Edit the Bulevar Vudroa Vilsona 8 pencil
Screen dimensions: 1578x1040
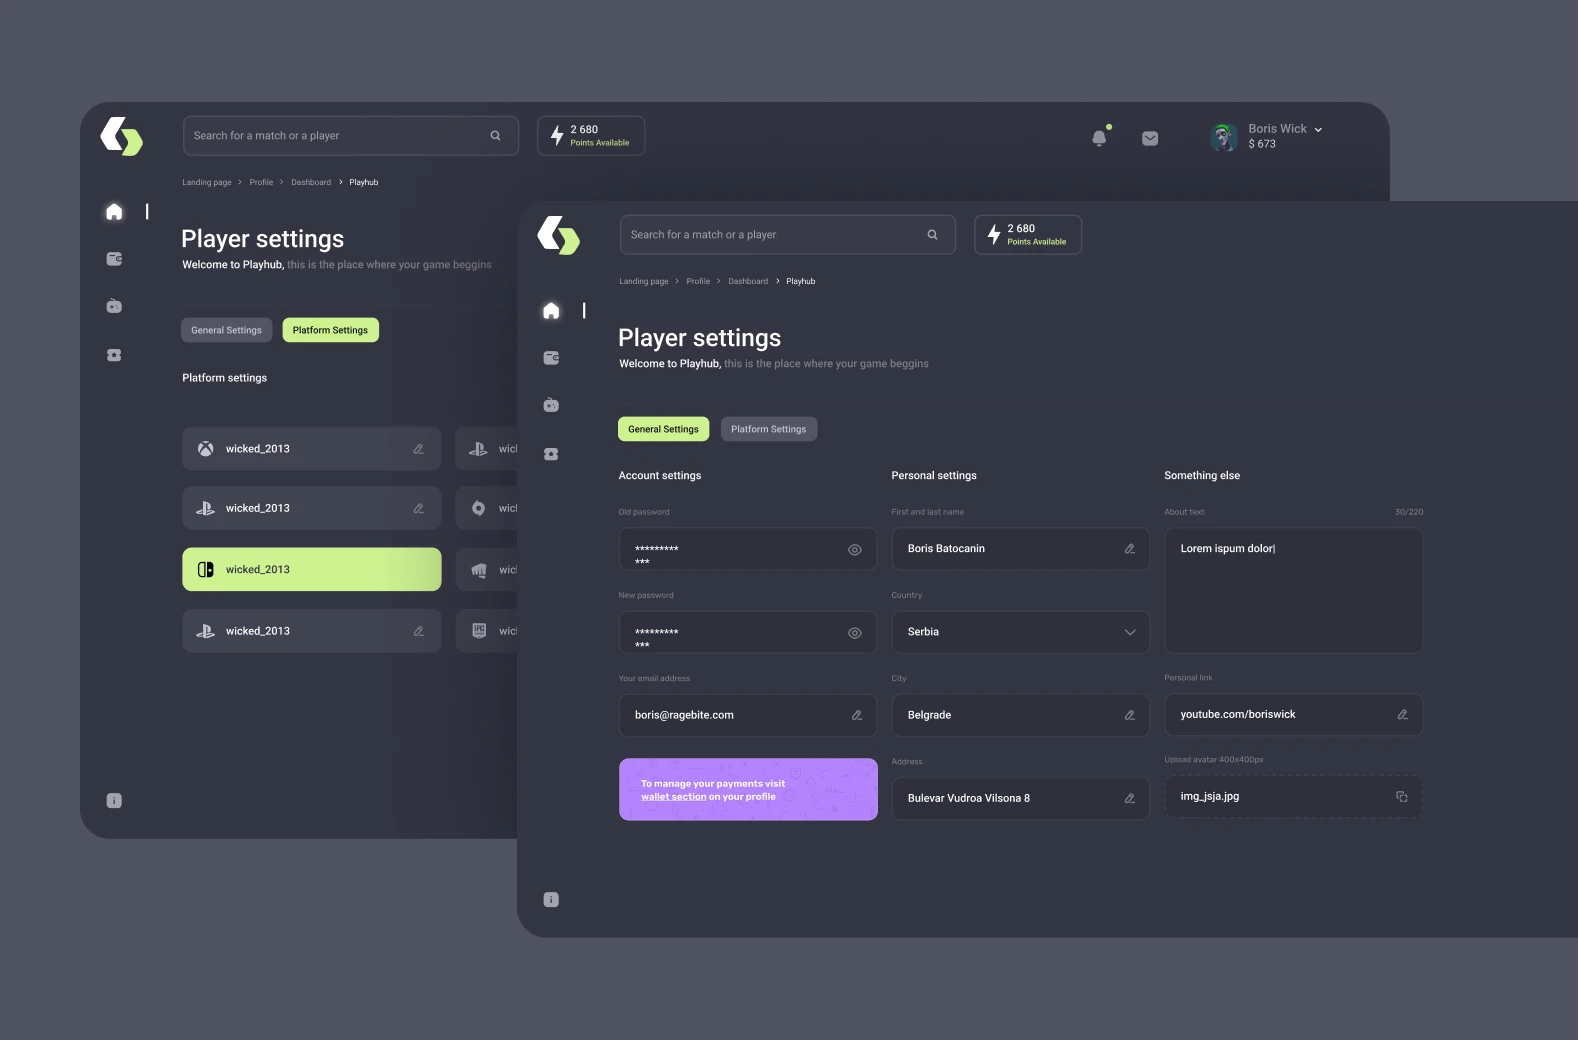point(1130,798)
